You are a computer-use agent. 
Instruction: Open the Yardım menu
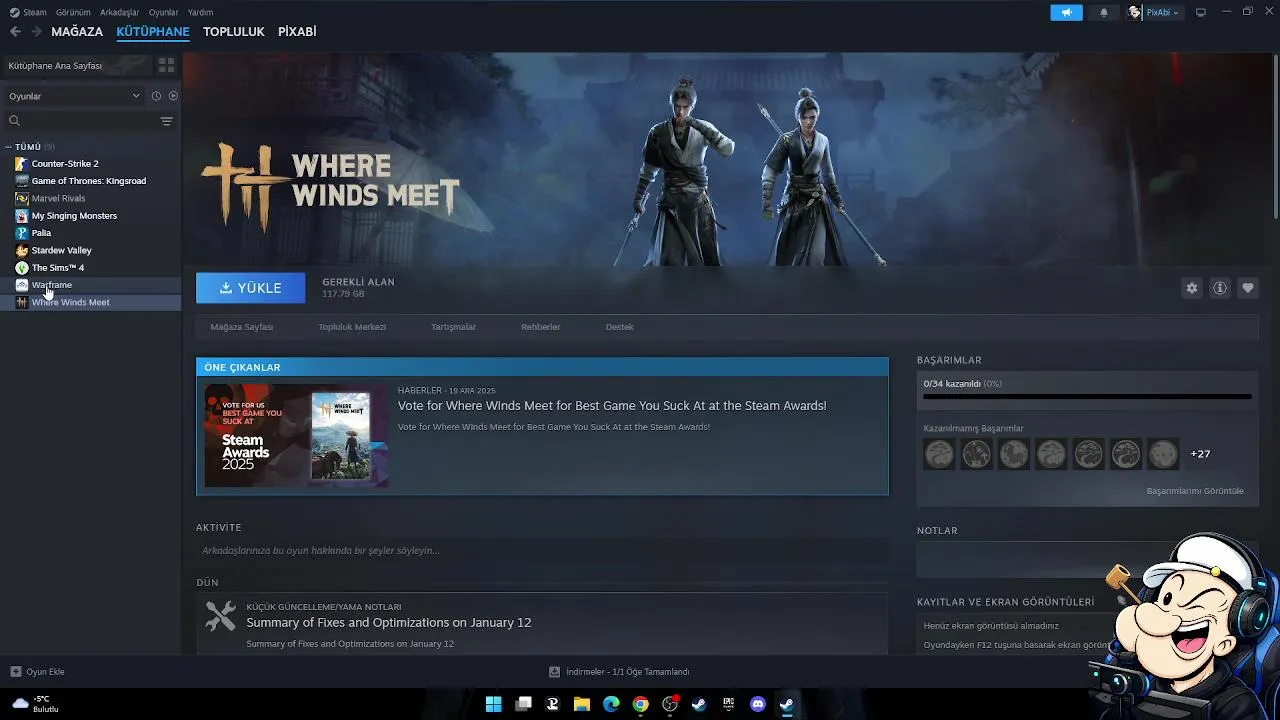pos(200,12)
